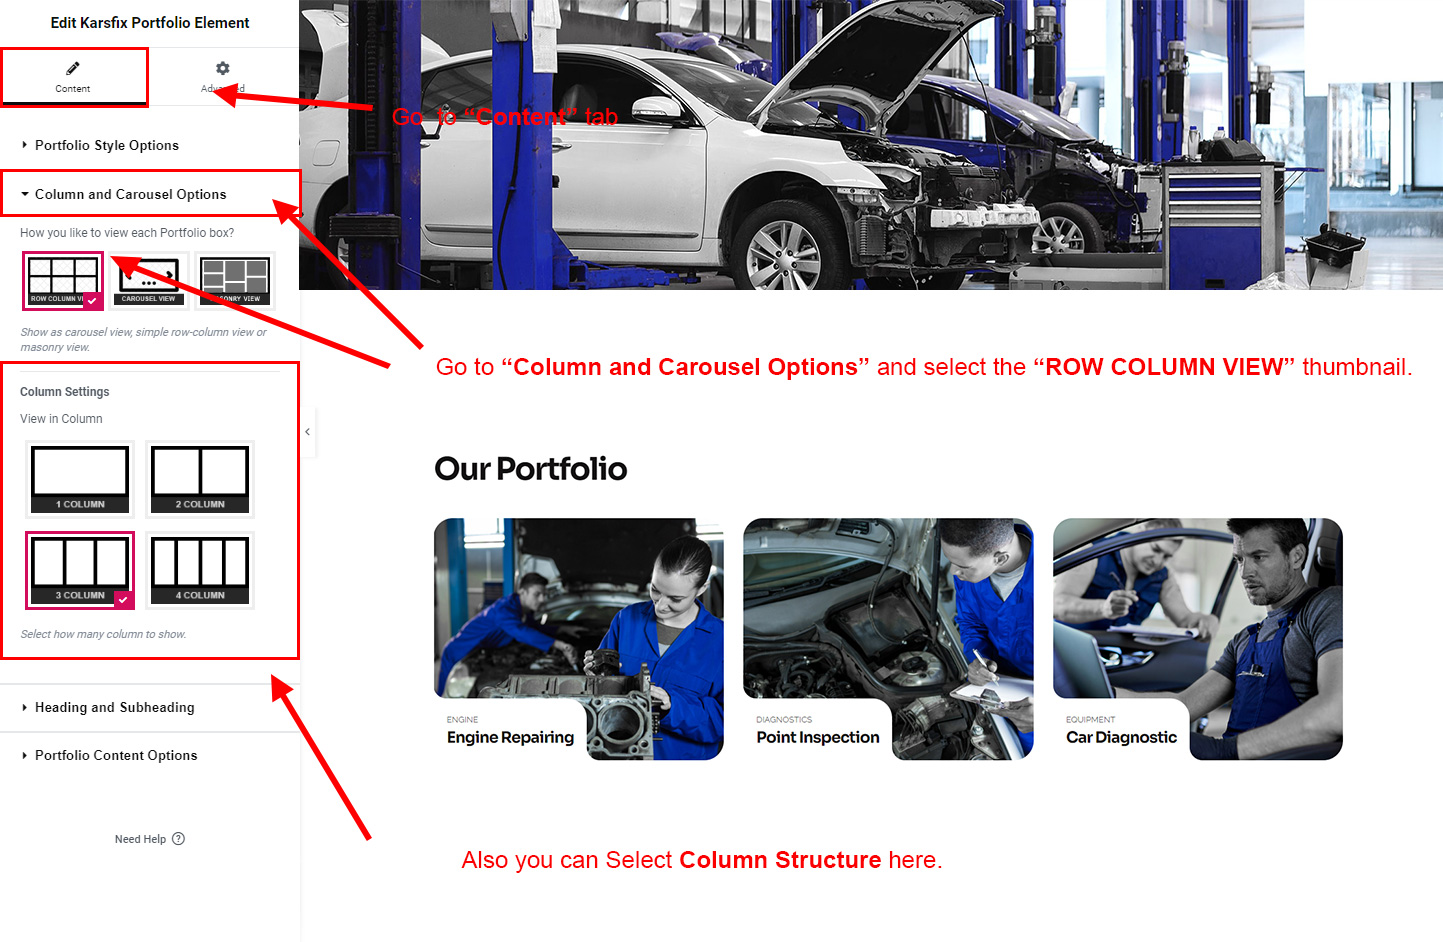Open the Content tab with pencil icon

(x=73, y=77)
